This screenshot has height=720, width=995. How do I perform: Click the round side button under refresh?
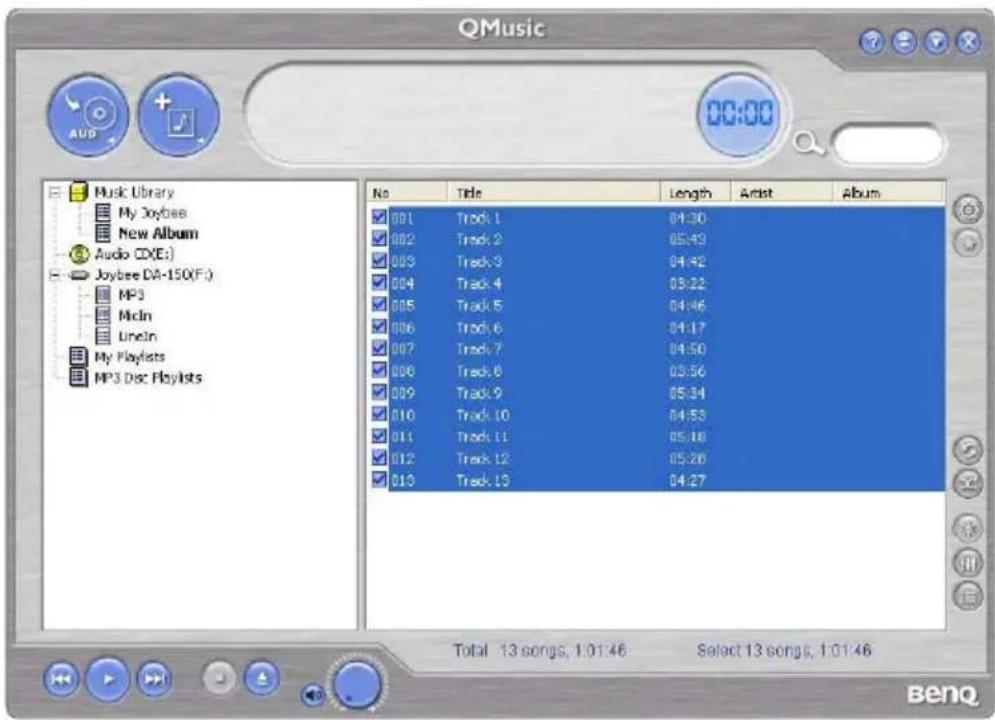click(968, 483)
